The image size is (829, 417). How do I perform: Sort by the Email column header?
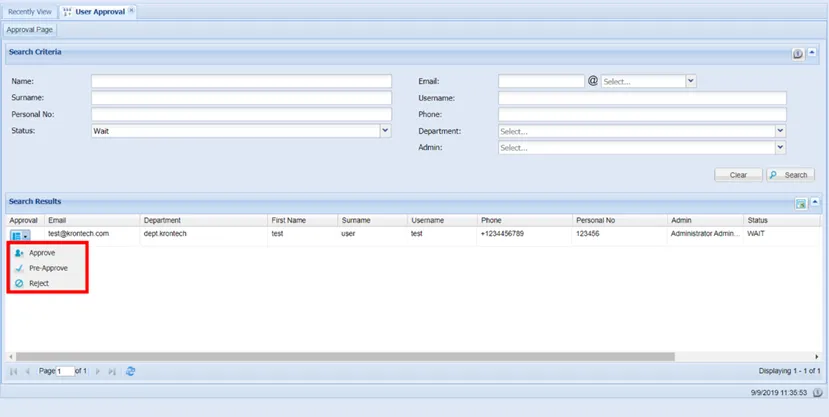(x=92, y=220)
